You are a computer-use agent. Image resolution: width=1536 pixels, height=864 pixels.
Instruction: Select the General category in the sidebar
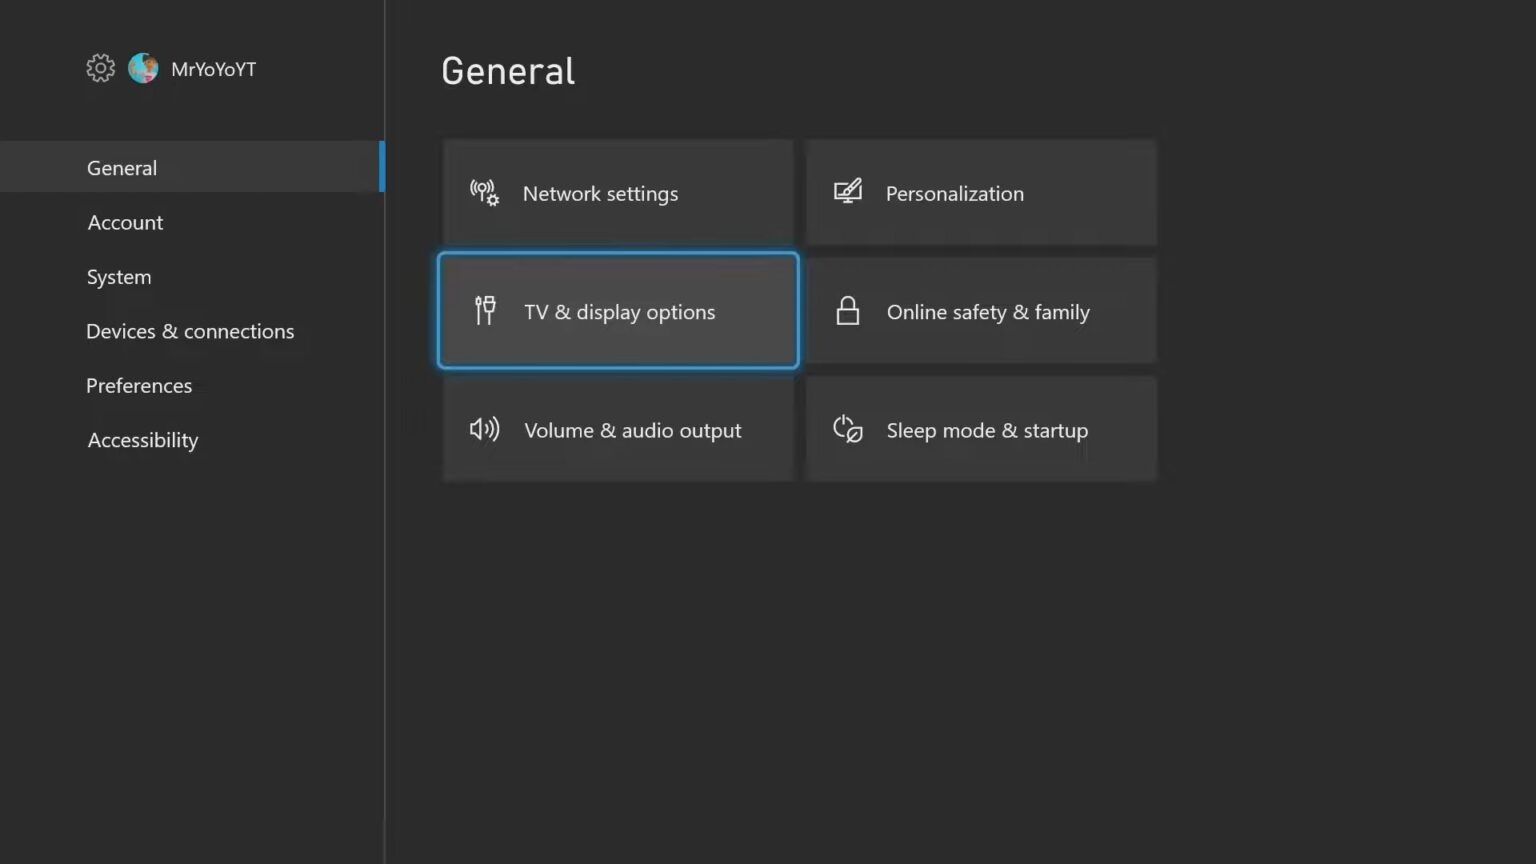121,167
